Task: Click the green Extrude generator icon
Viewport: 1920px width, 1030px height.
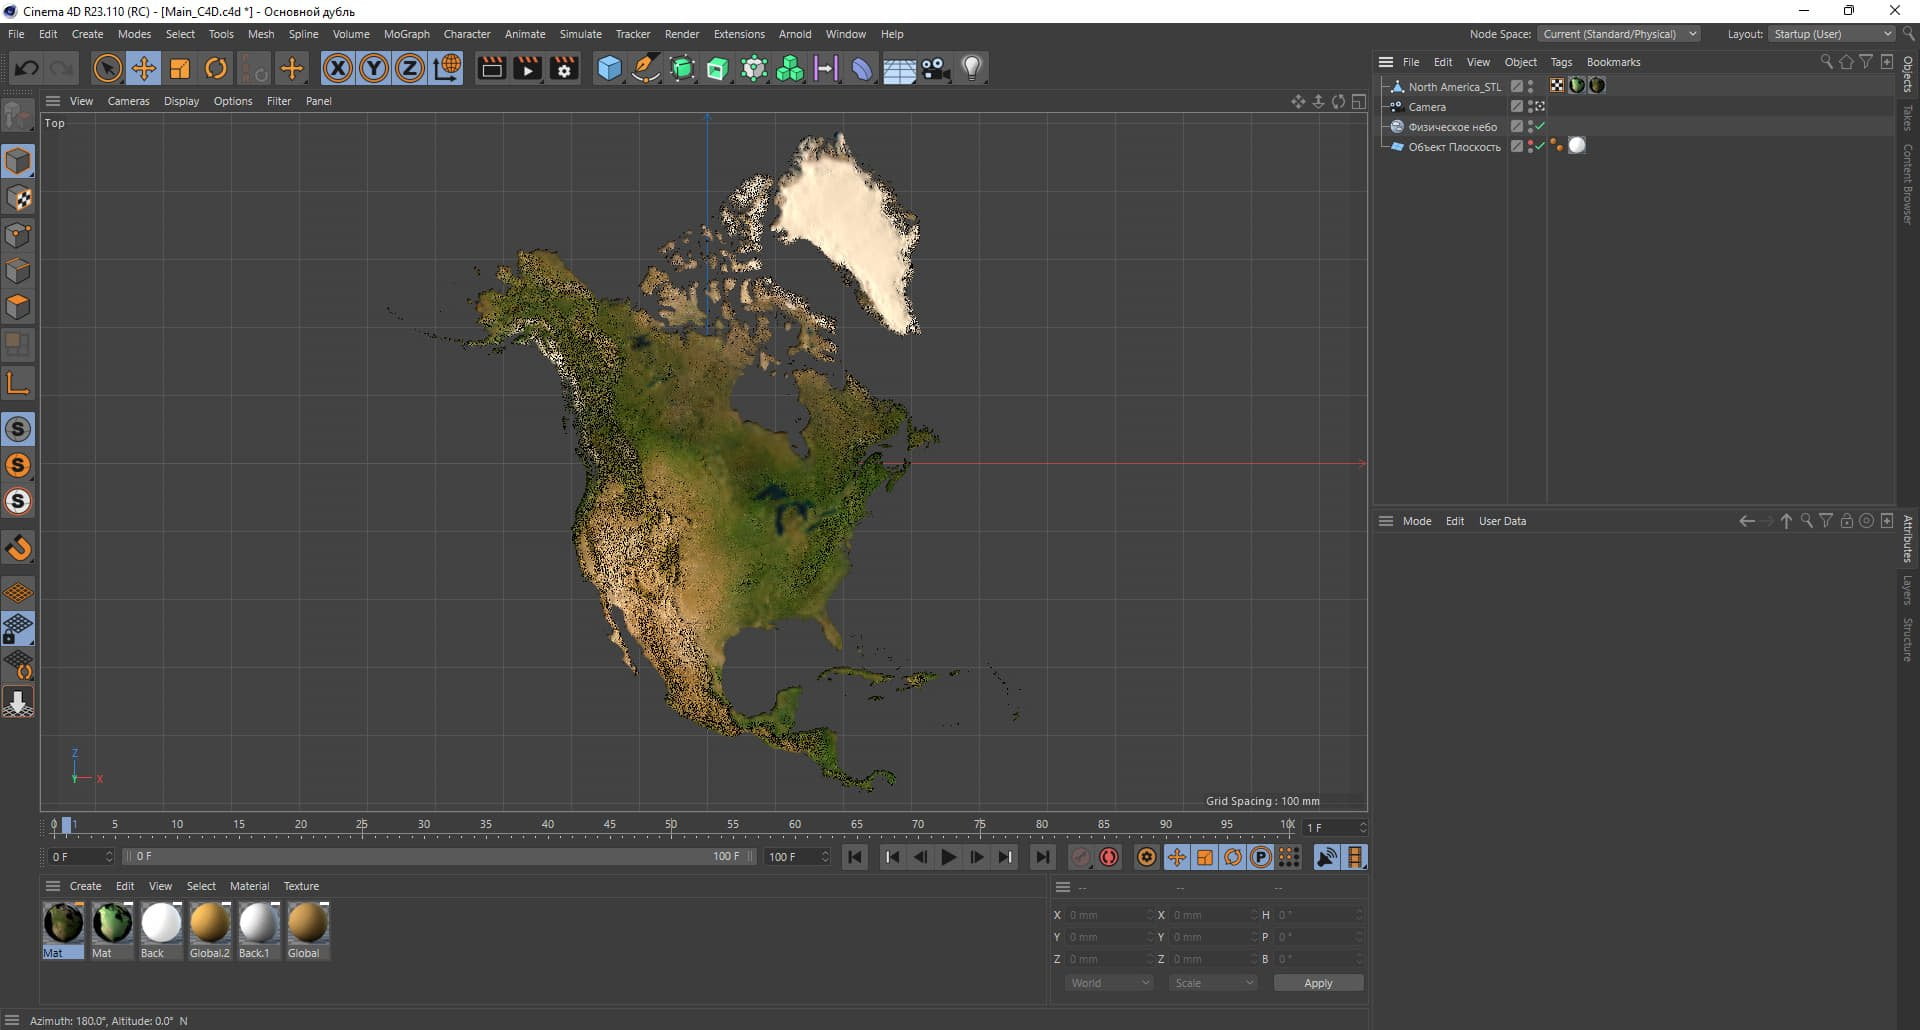Action: click(718, 68)
